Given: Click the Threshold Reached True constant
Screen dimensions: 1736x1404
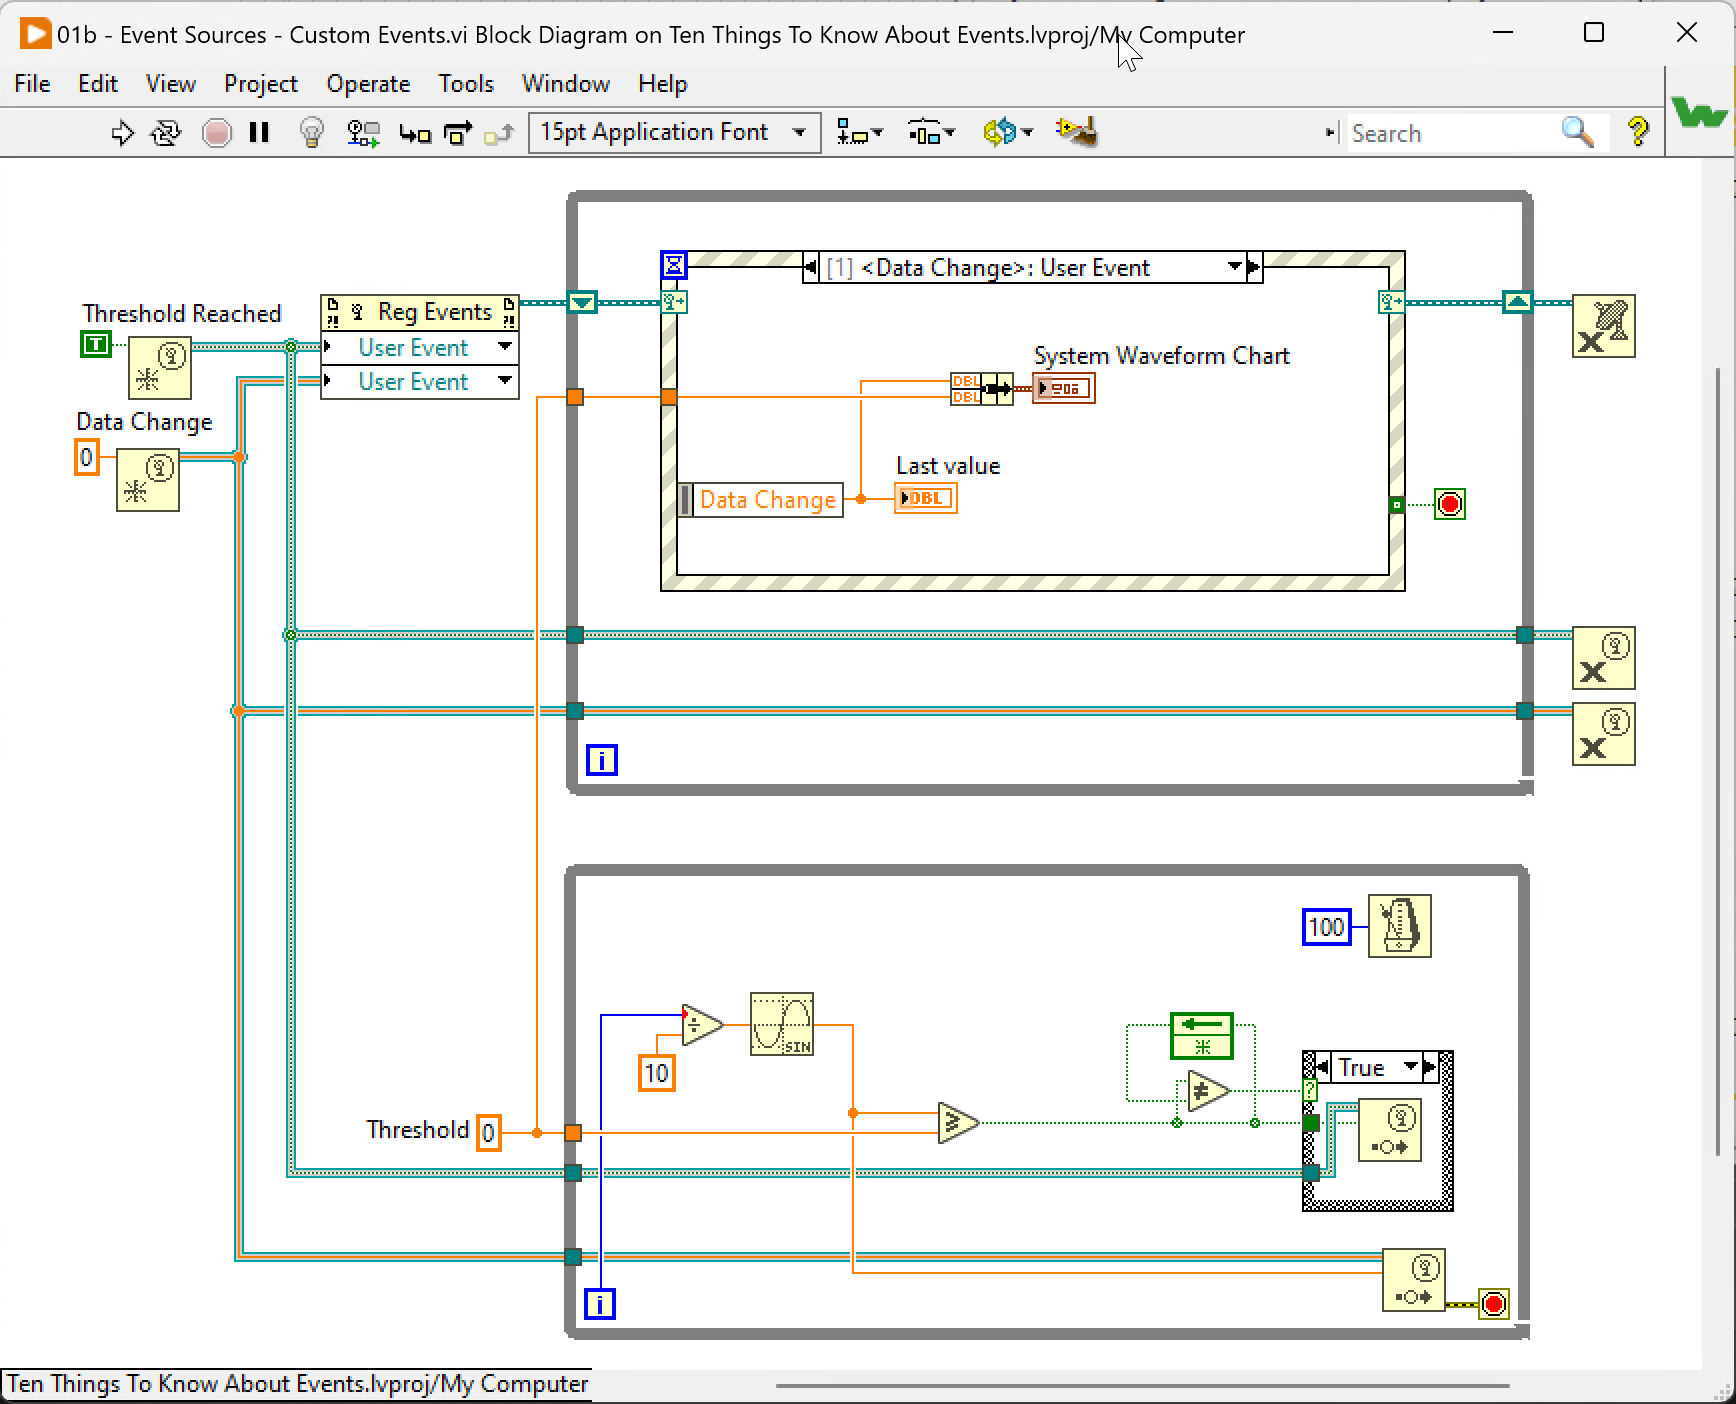Looking at the screenshot, I should (96, 345).
